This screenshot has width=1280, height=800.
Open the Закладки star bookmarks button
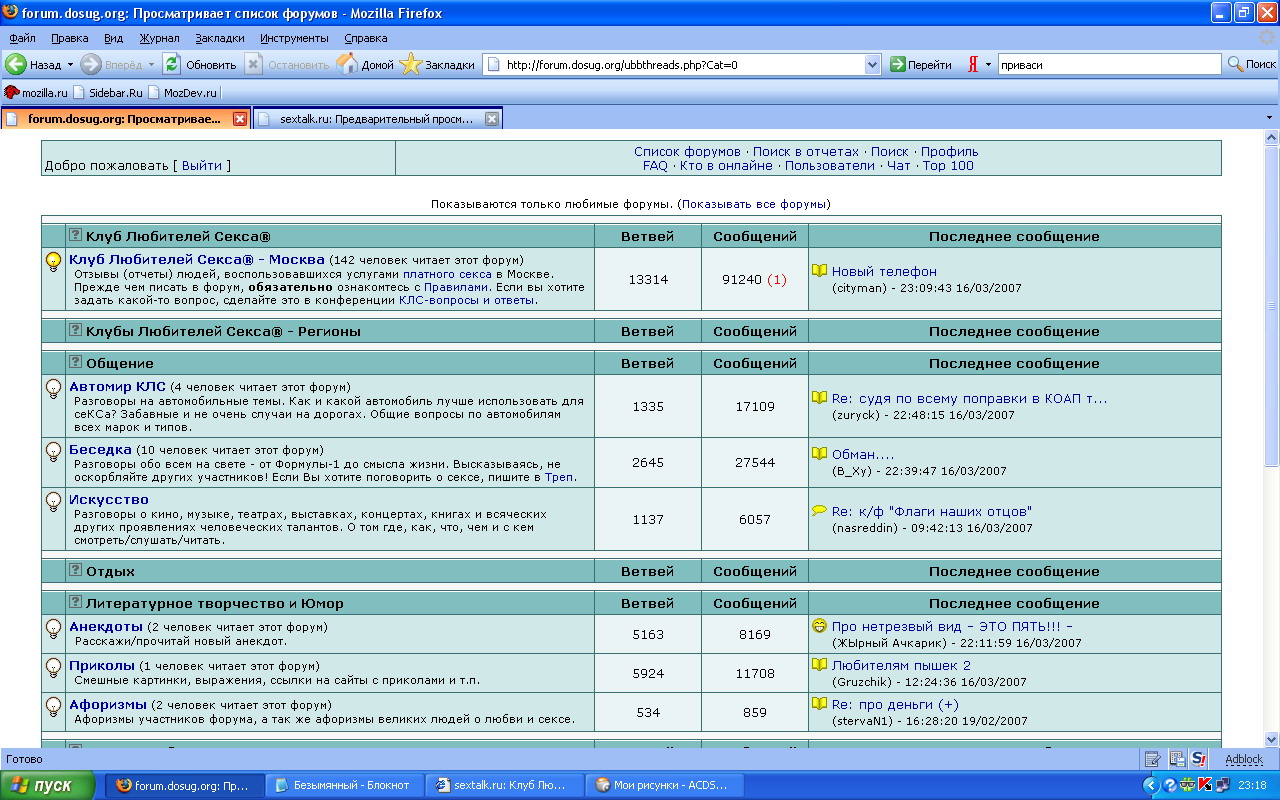pos(411,64)
